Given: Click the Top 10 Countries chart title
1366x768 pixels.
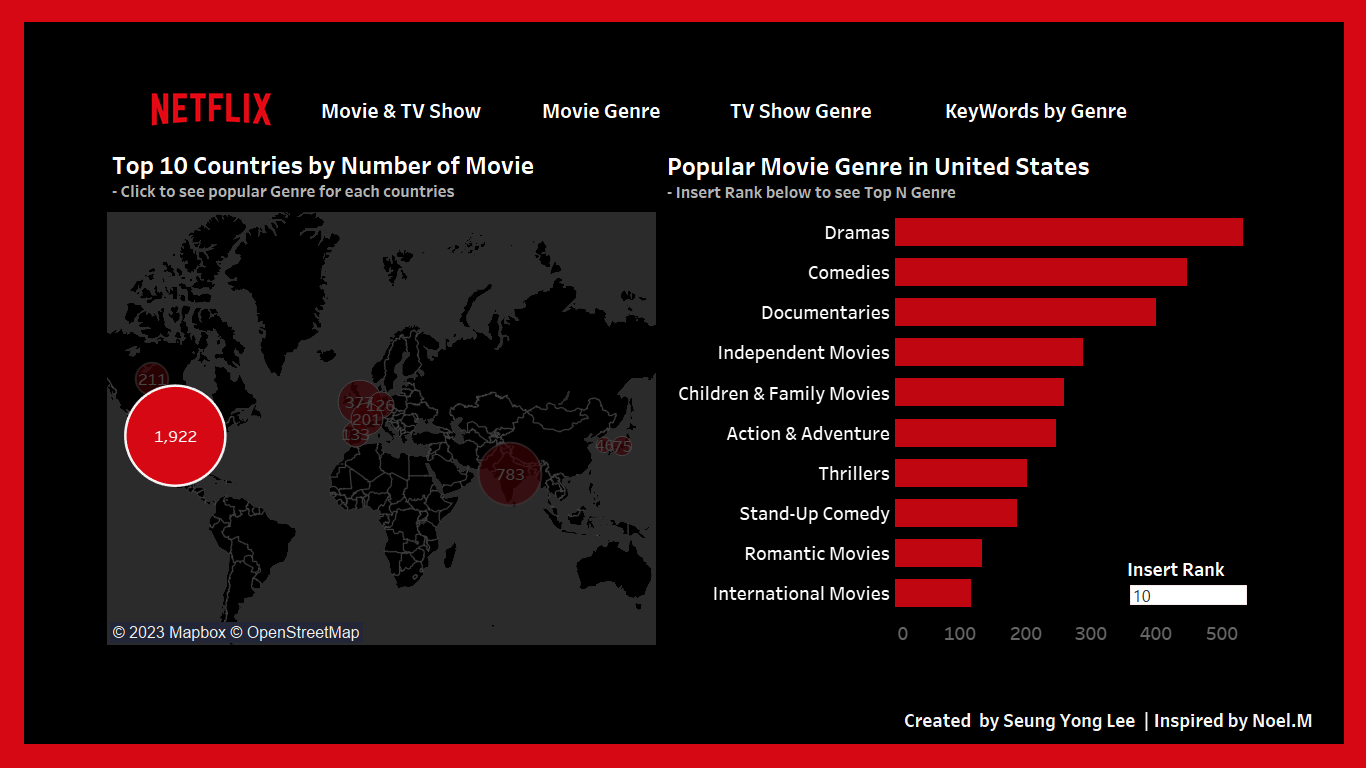Looking at the screenshot, I should (323, 166).
